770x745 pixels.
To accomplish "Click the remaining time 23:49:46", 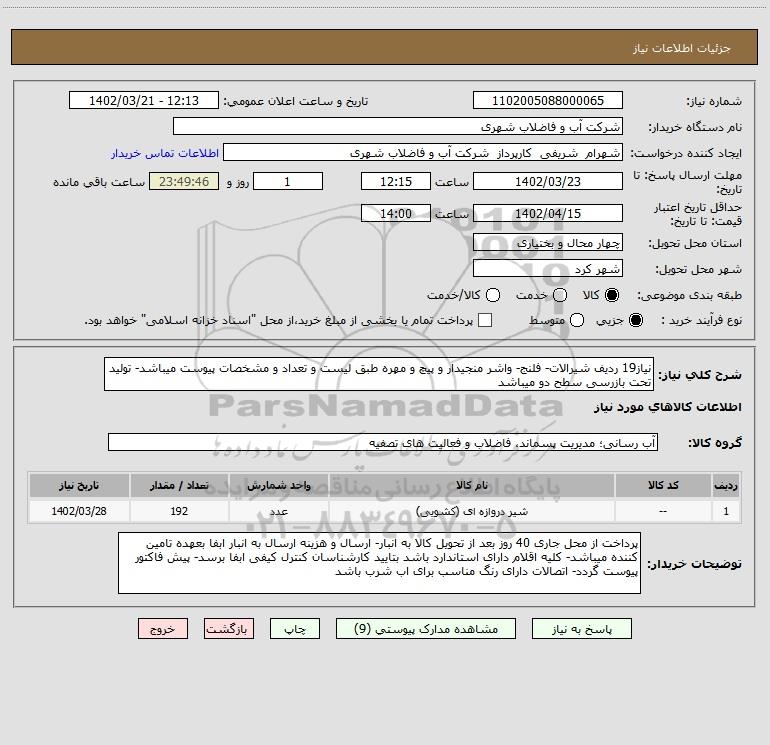I will (x=184, y=181).
